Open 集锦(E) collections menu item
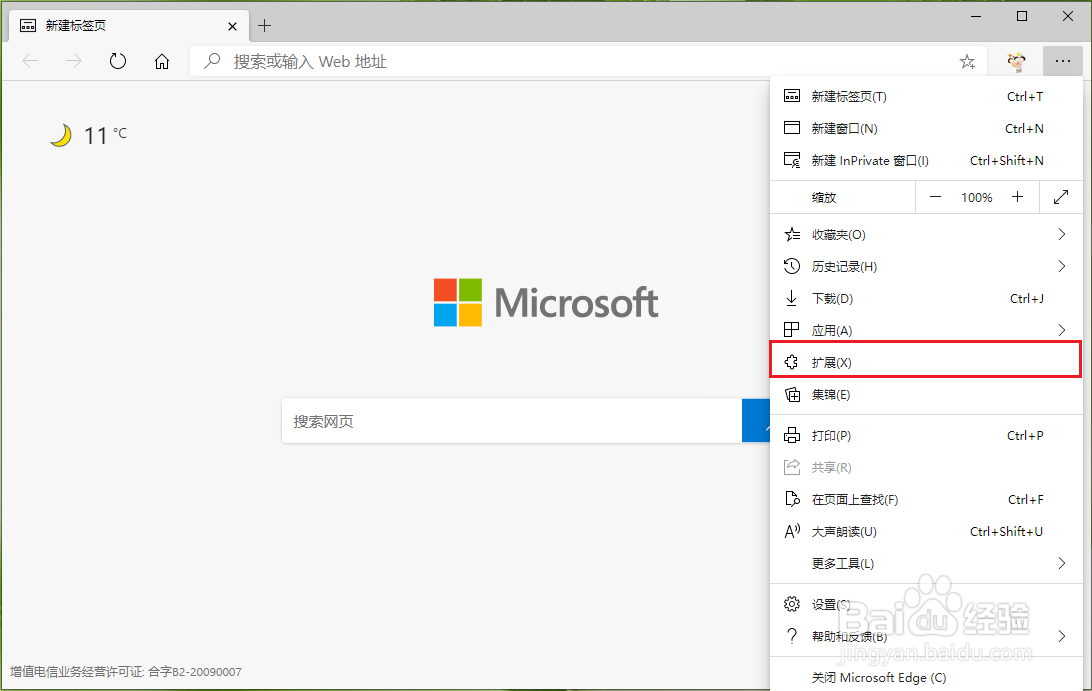1092x691 pixels. pos(926,394)
